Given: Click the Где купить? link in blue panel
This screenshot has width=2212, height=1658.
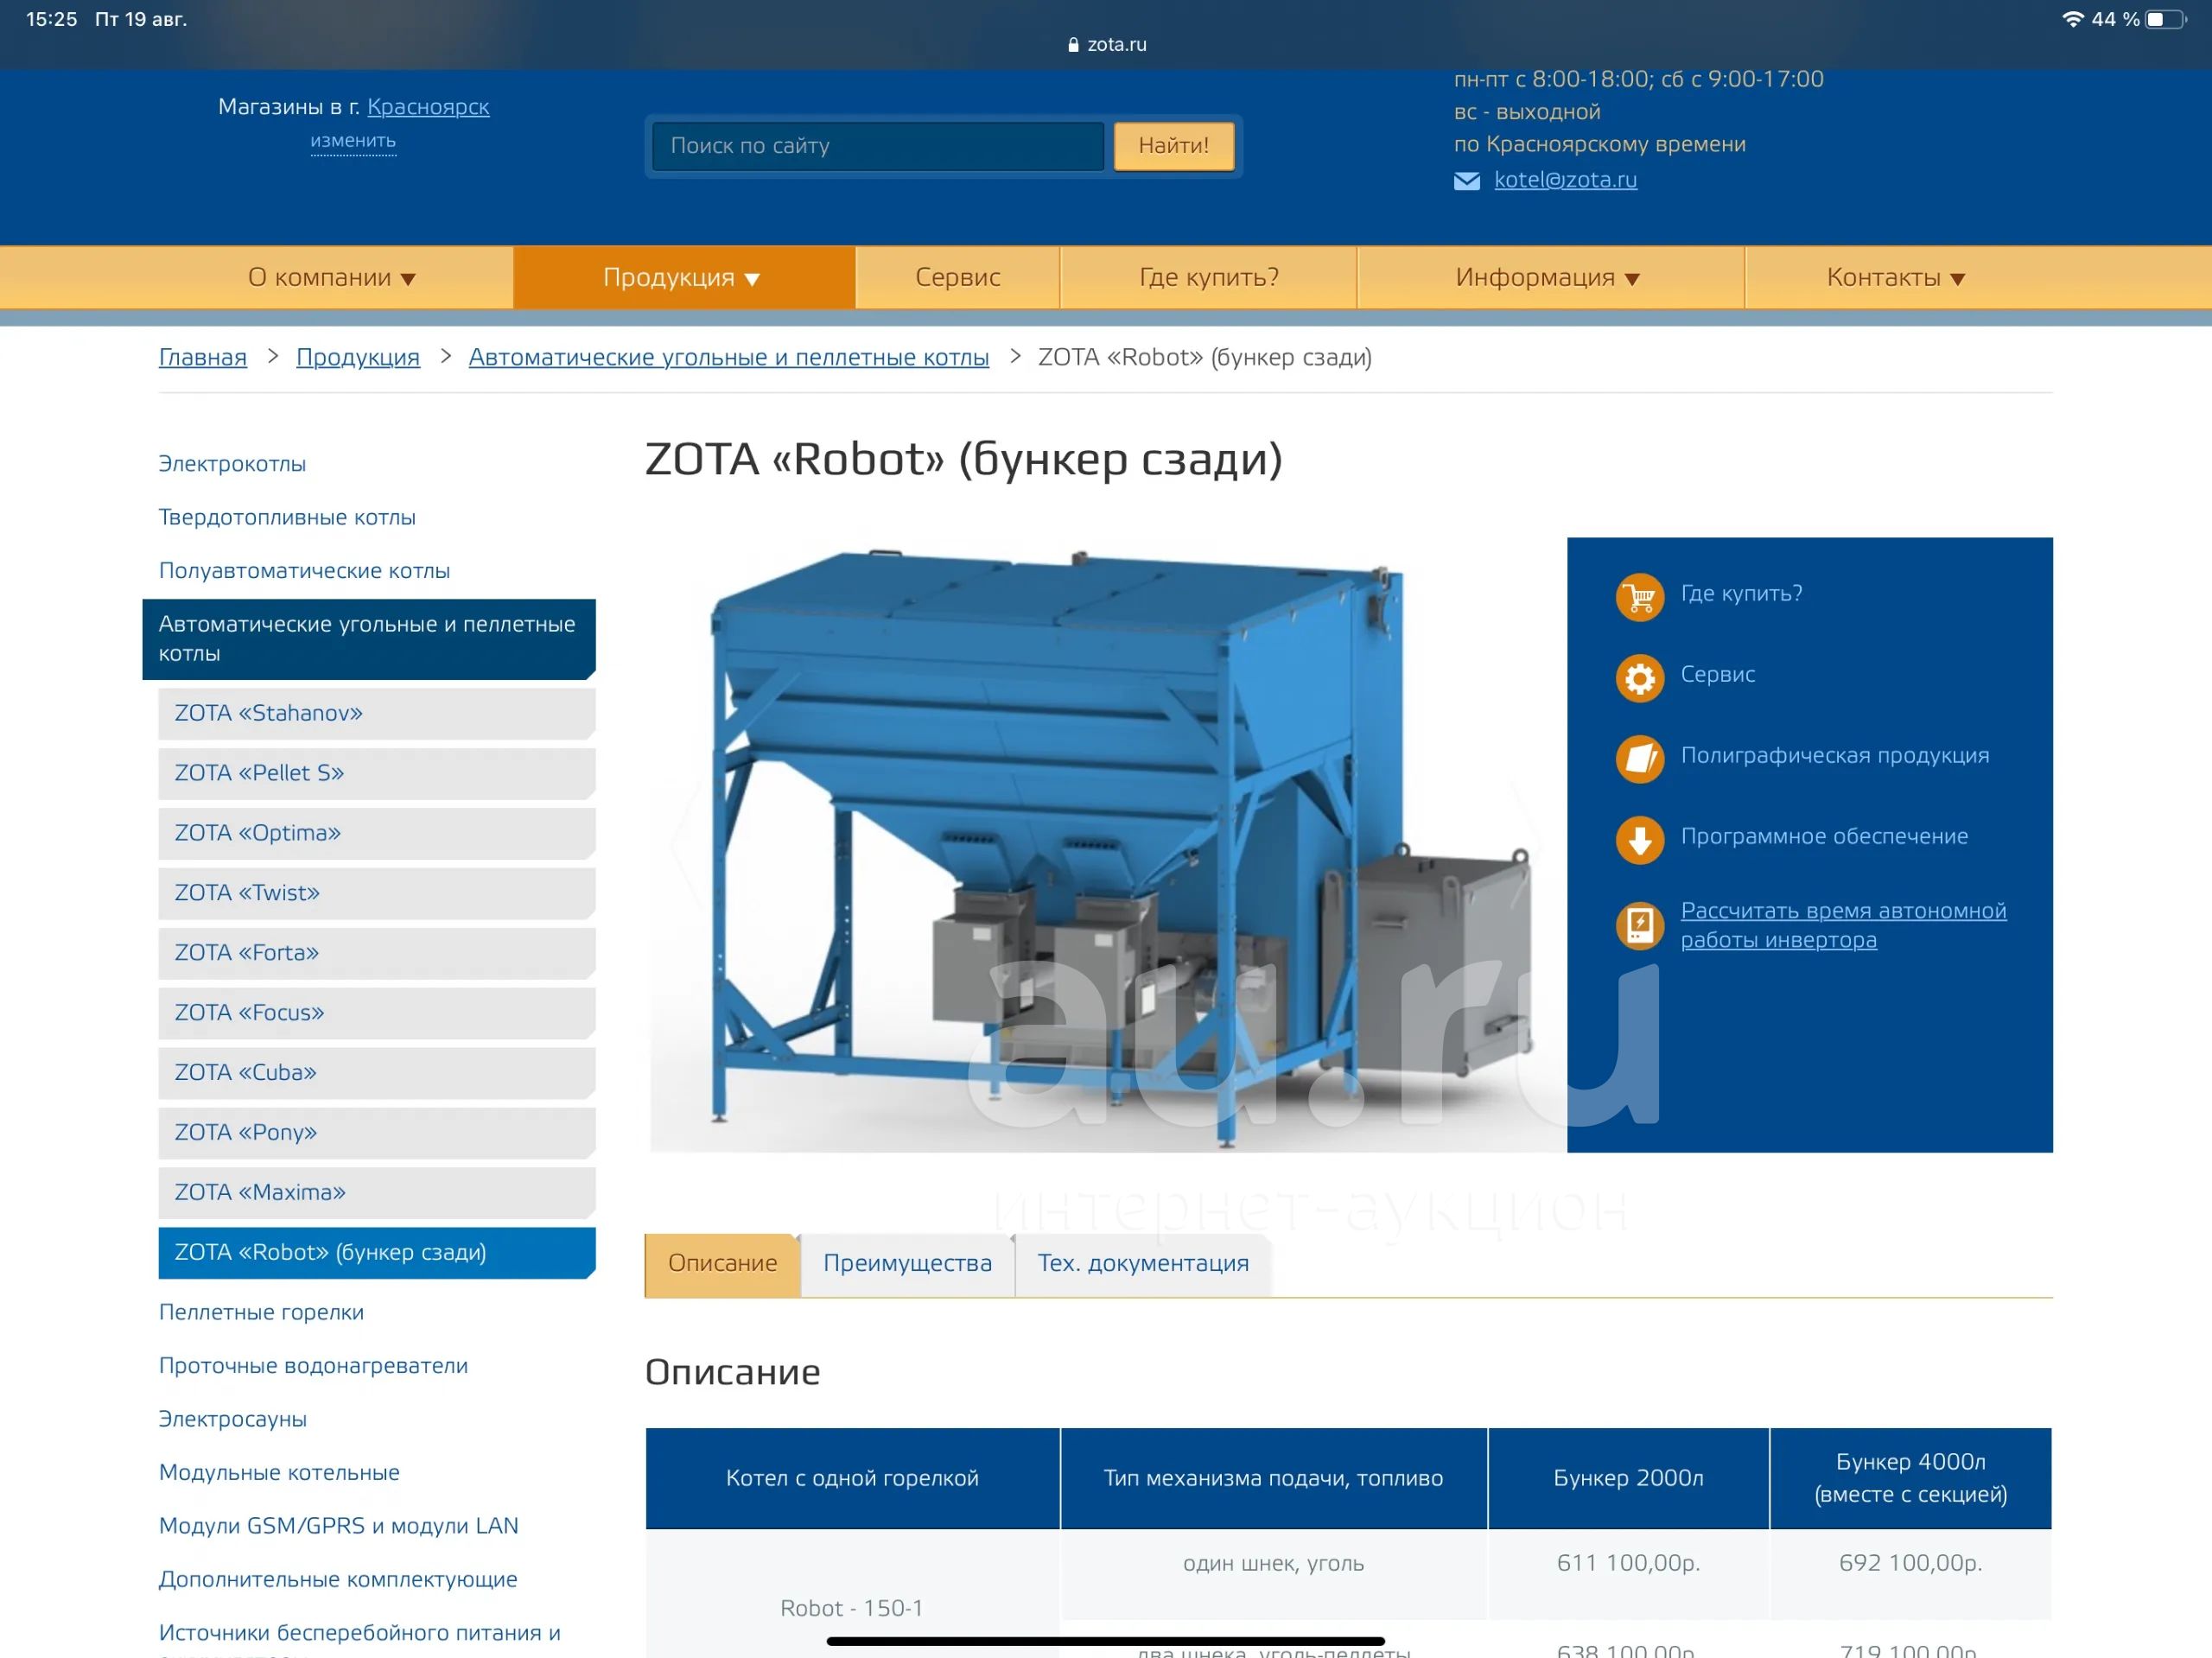Looking at the screenshot, I should pos(1741,594).
